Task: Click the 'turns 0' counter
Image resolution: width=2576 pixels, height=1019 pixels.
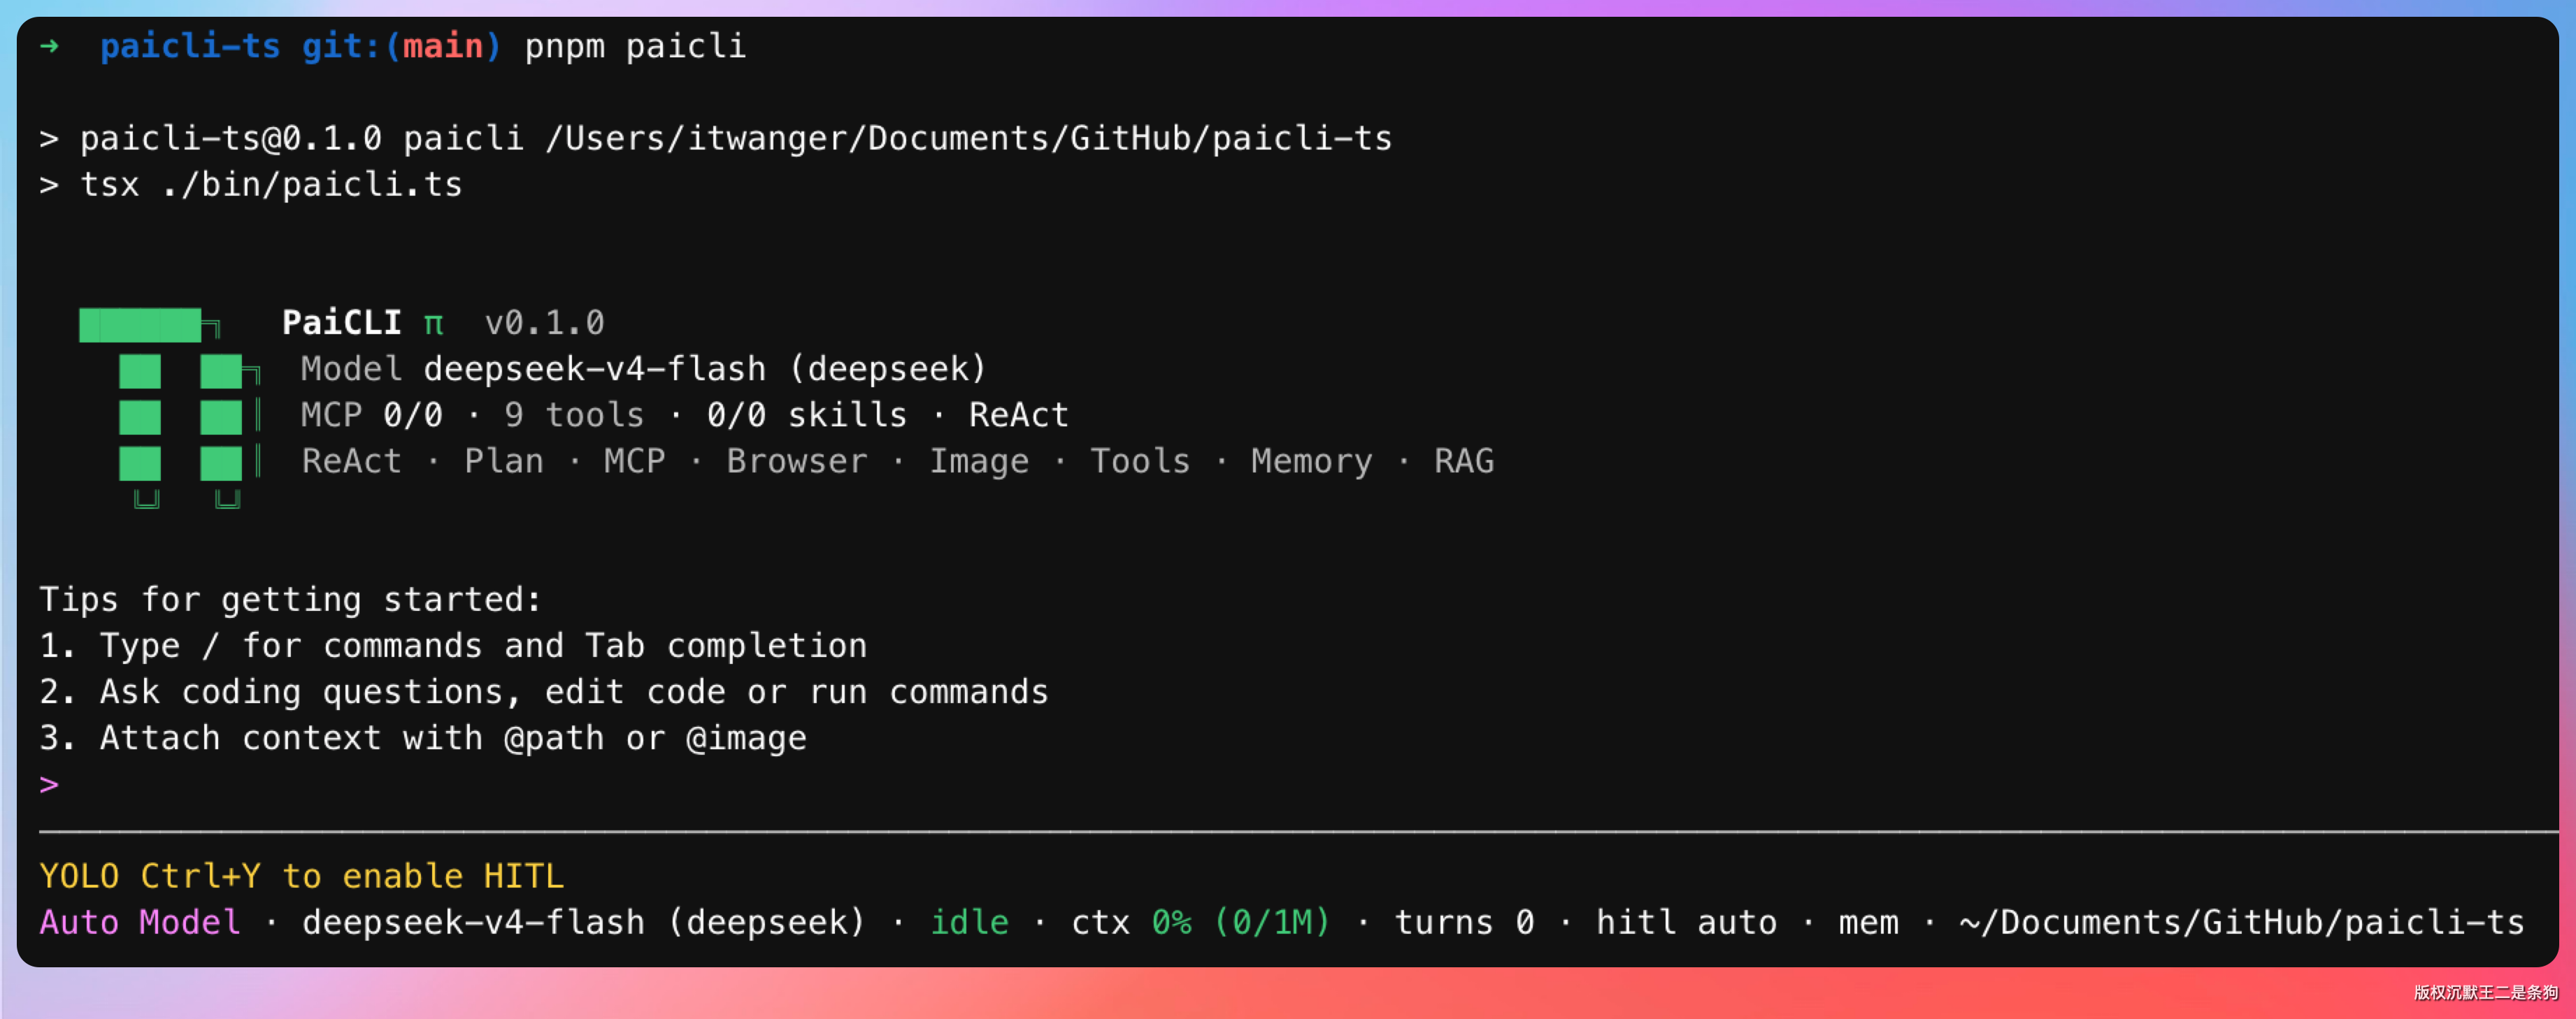Action: tap(1464, 922)
